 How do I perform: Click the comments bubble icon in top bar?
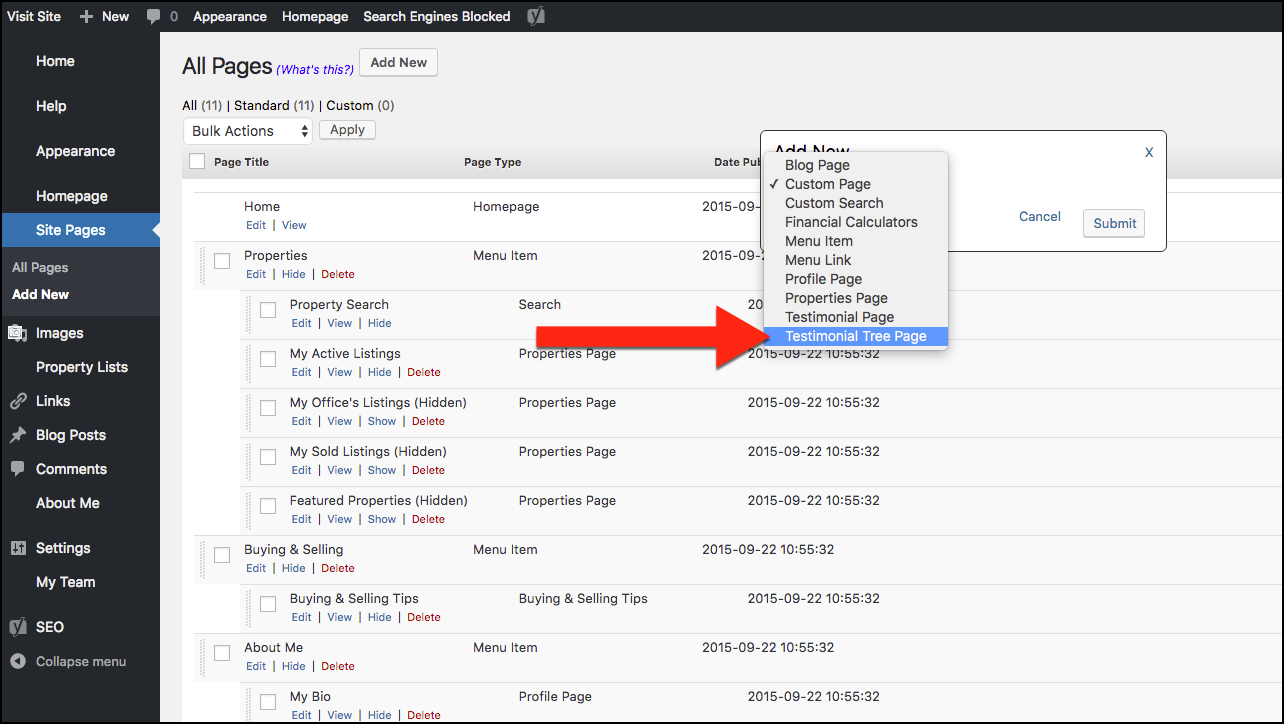[x=153, y=16]
